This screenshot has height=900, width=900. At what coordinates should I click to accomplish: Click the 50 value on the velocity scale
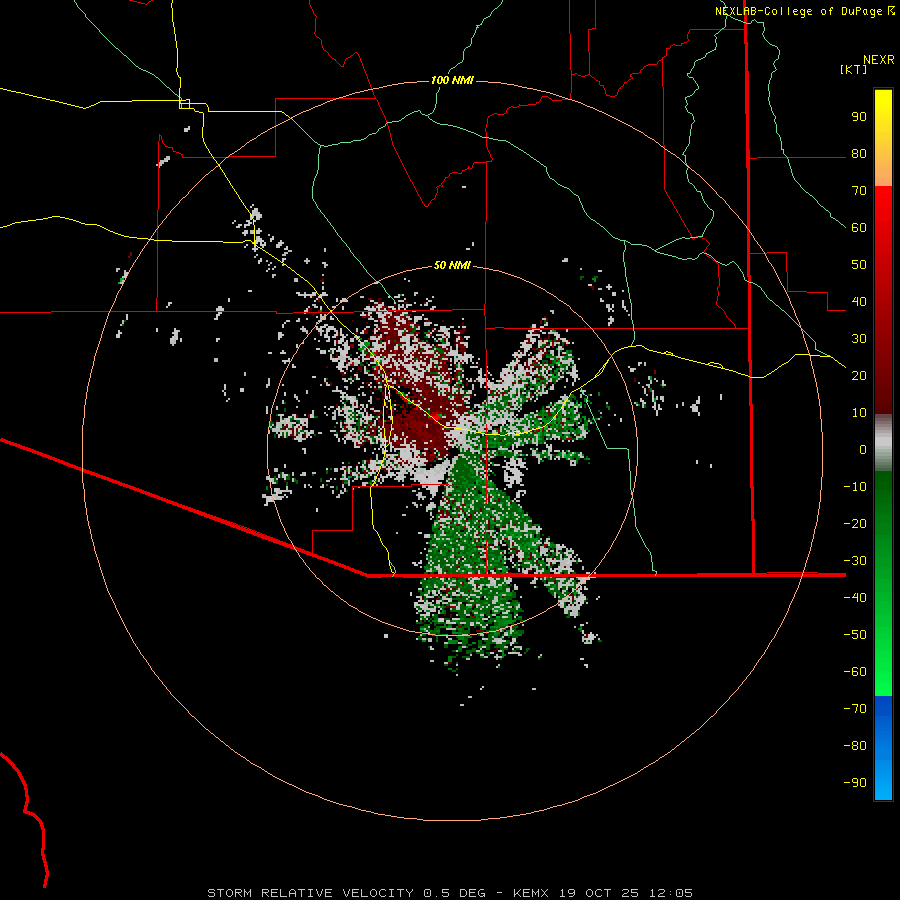click(x=859, y=265)
